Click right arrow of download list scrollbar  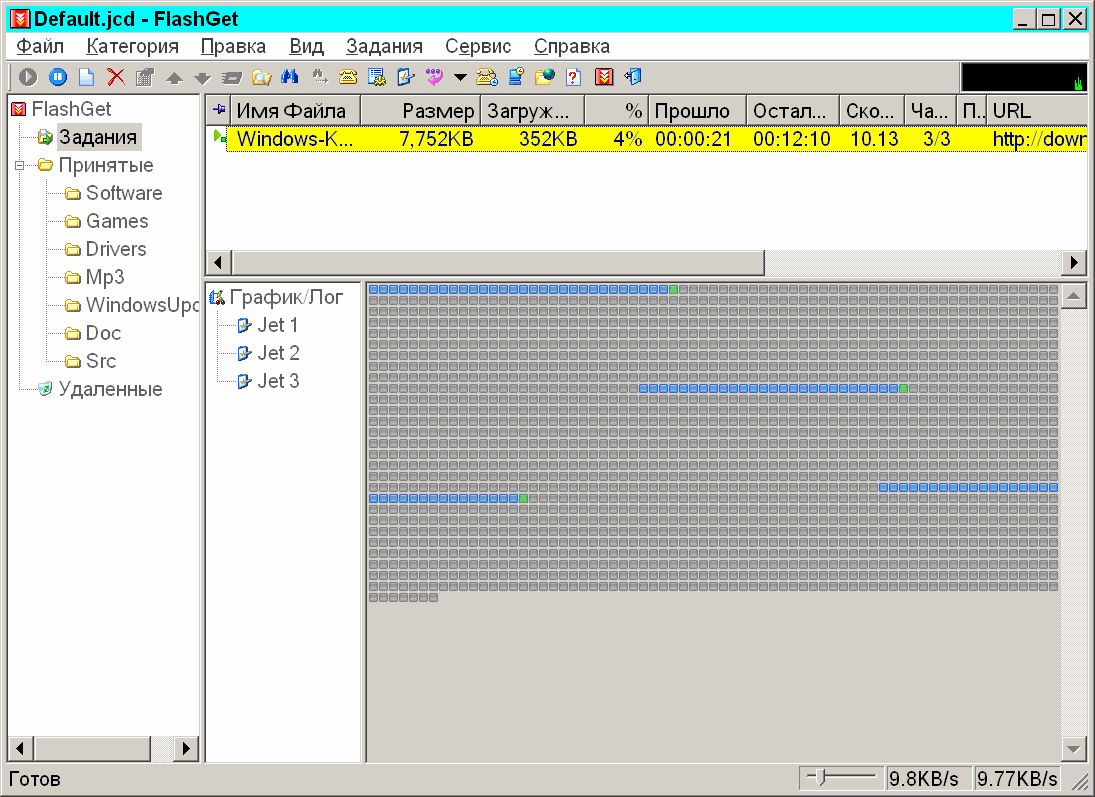[1074, 263]
